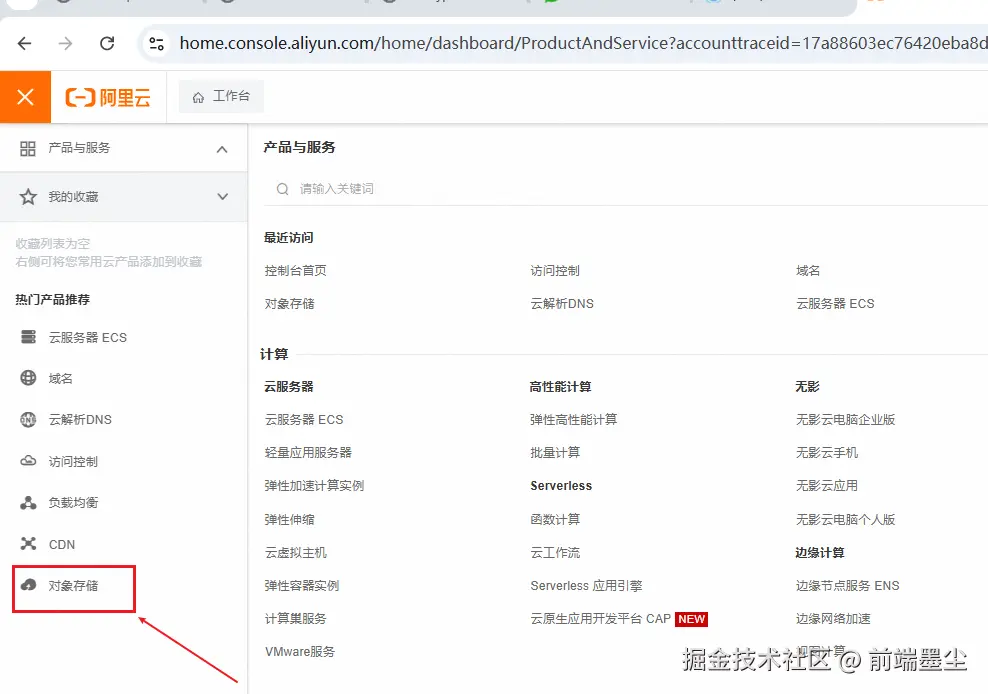
Task: Click the 产品与服务 grid icon
Action: pyautogui.click(x=28, y=148)
